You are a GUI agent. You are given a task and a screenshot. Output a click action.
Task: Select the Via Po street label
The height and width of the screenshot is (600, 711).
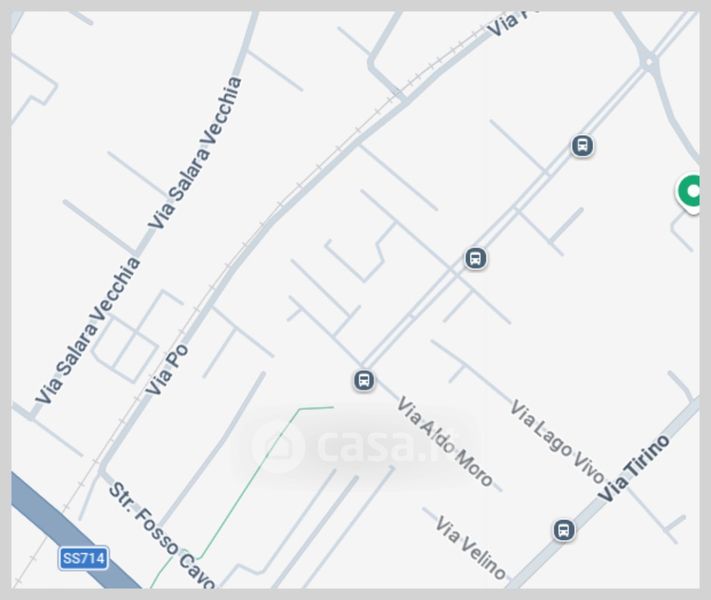click(166, 370)
